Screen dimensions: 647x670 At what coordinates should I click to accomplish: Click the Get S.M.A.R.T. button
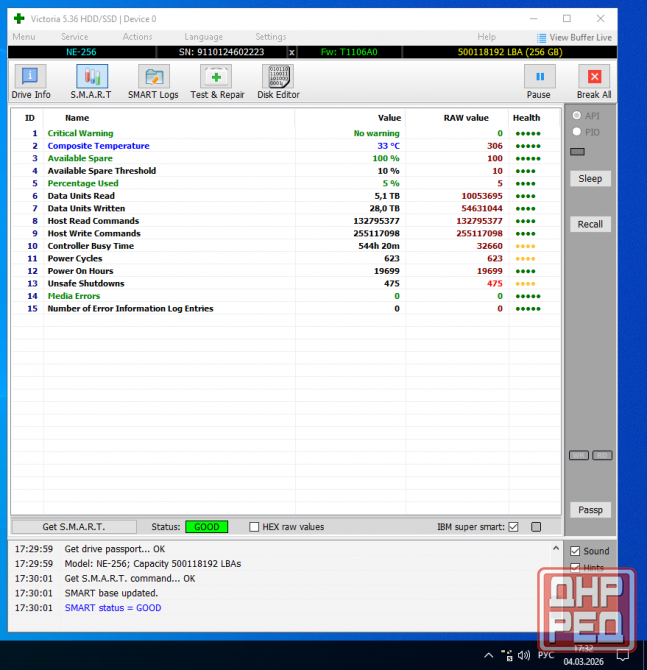pyautogui.click(x=74, y=527)
